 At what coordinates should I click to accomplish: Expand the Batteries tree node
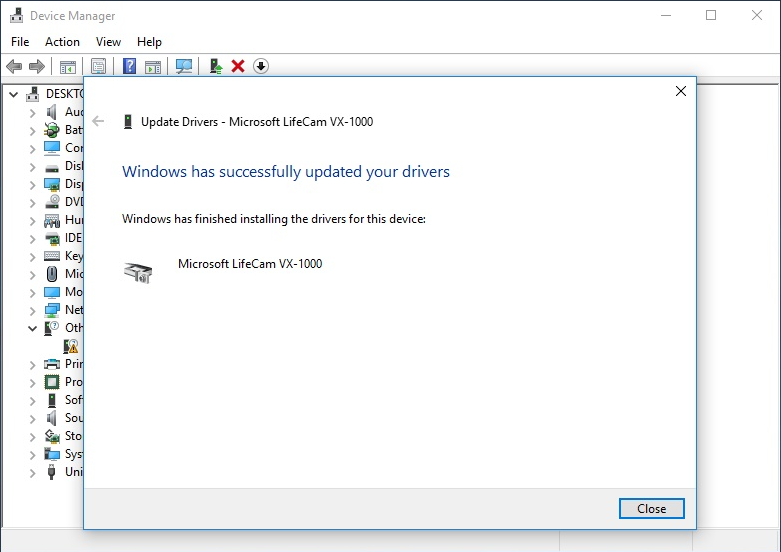point(32,131)
